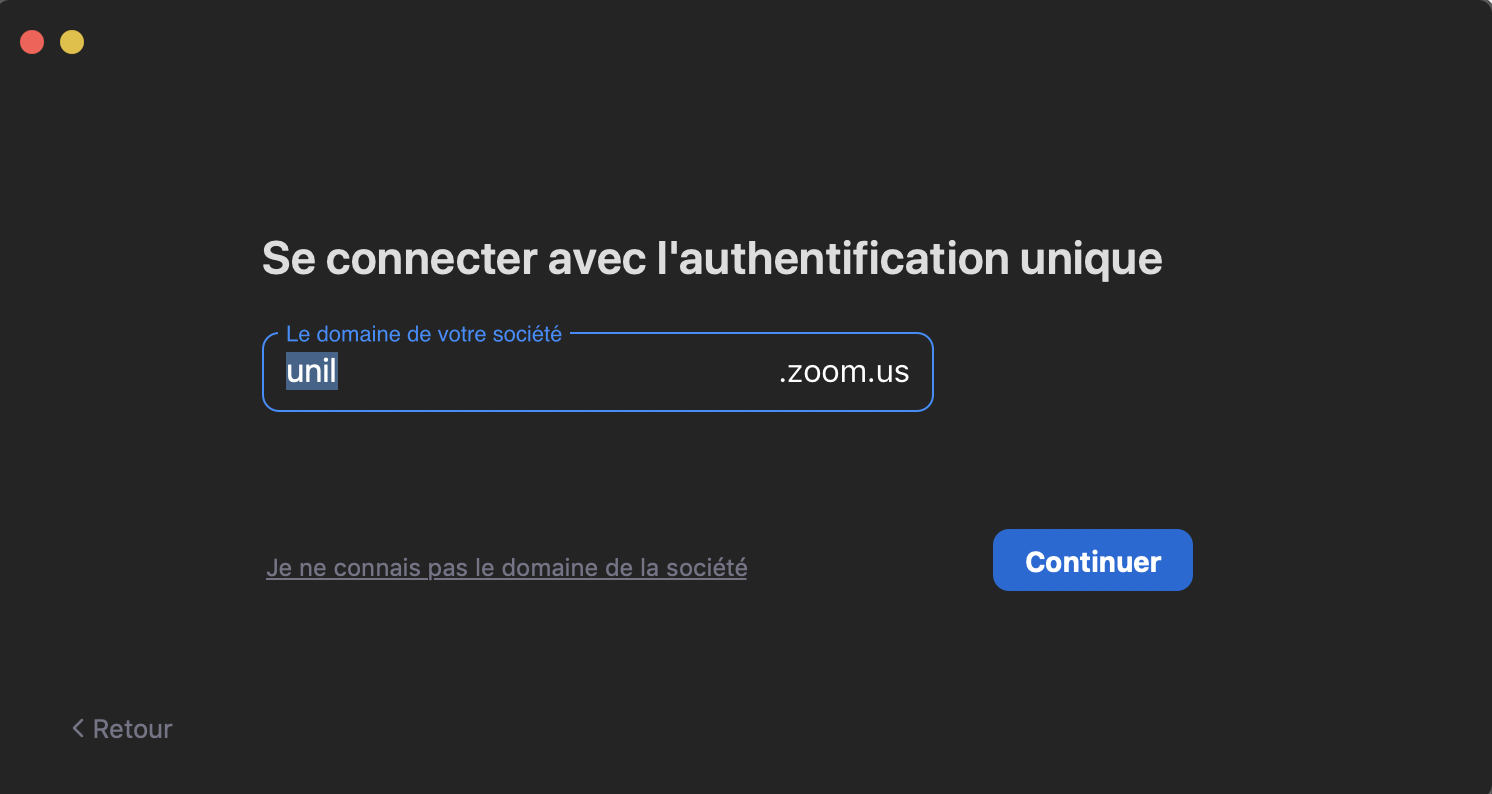Screen dimensions: 1492x794
Task: Click the word 'Je' starting the underlined link
Action: pyautogui.click(x=278, y=568)
